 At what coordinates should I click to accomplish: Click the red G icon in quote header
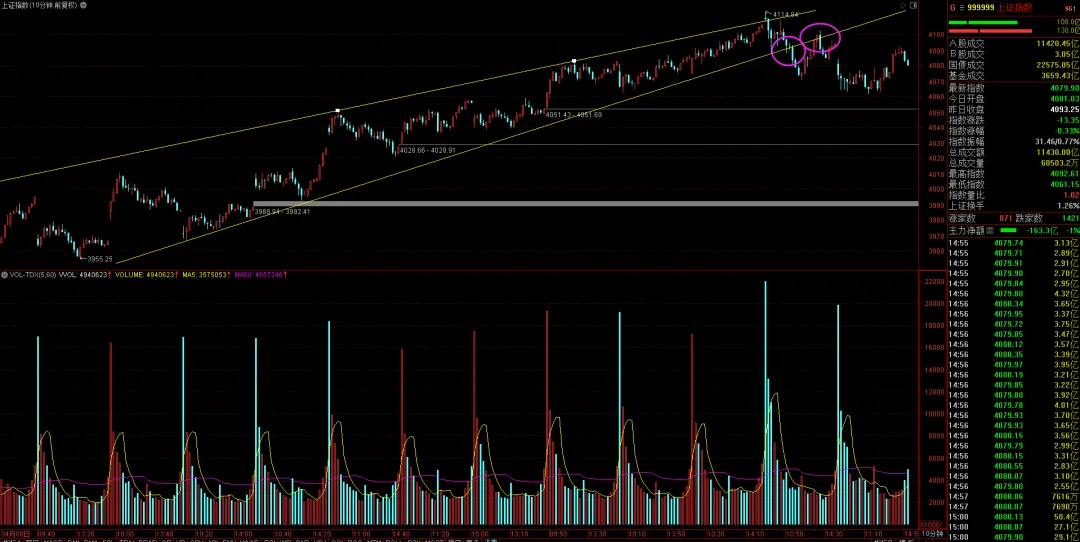[x=953, y=8]
